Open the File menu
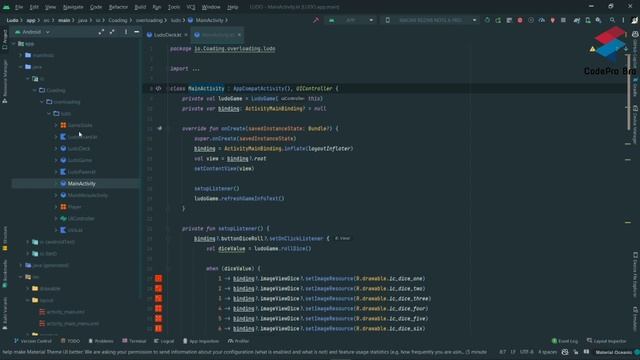640x360 pixels. (x=19, y=7)
